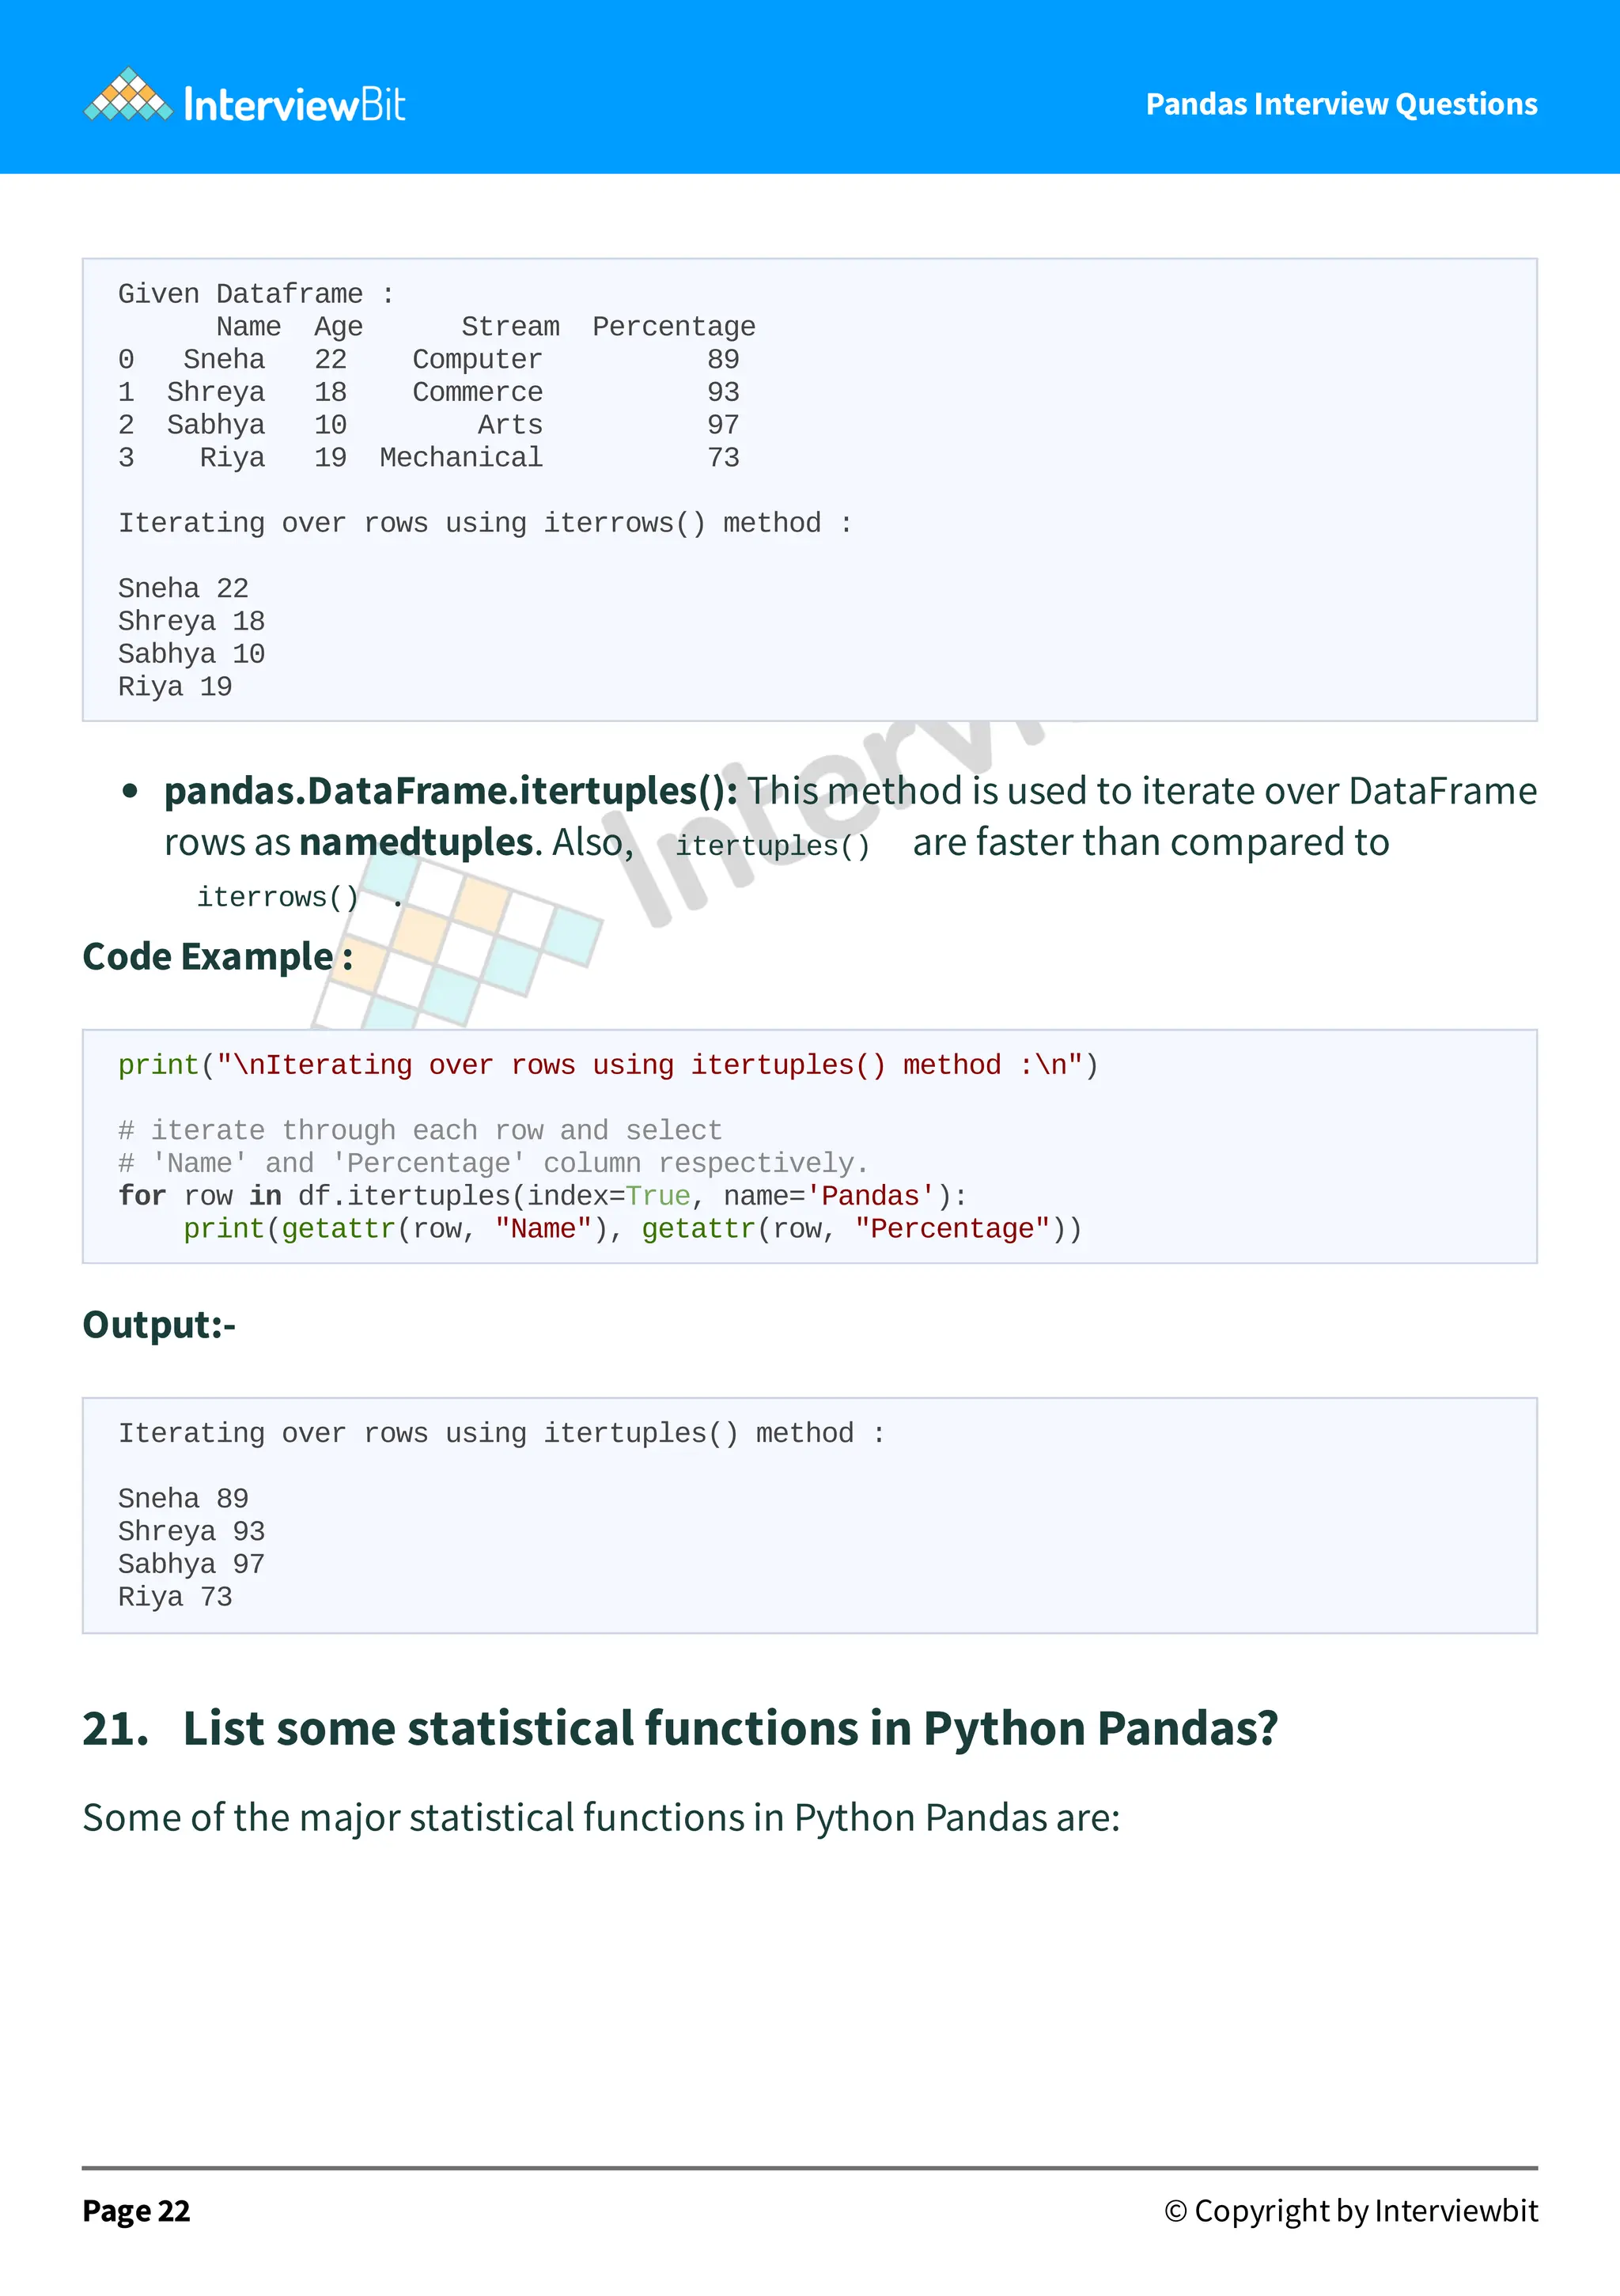The width and height of the screenshot is (1620, 2296).
Task: Click the bold pandas.DataFrame.itertuples() term
Action: pyautogui.click(x=451, y=791)
